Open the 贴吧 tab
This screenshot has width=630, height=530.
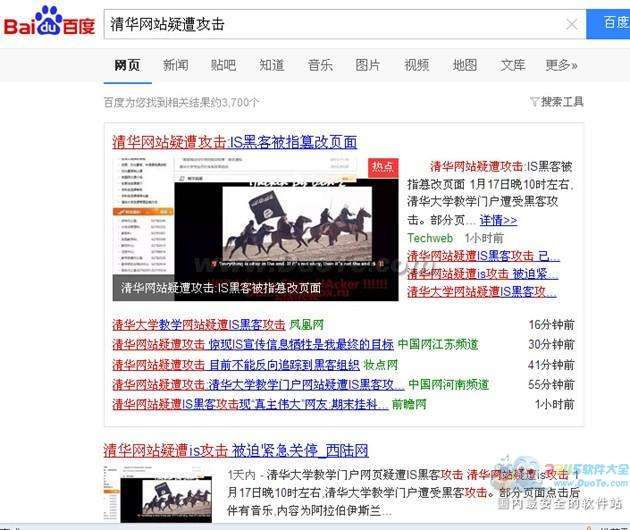[x=223, y=65]
